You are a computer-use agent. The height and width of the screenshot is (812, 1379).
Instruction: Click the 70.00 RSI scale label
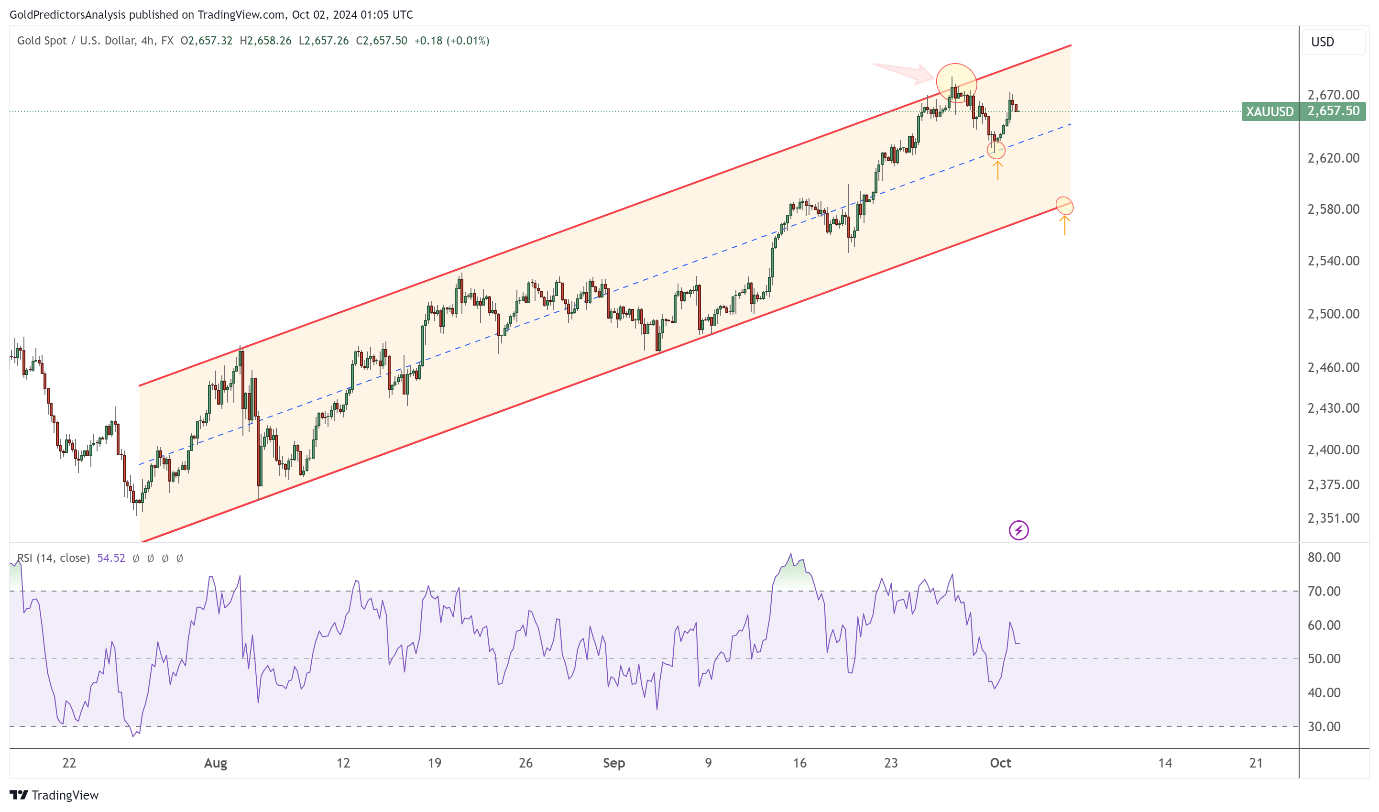click(1323, 591)
